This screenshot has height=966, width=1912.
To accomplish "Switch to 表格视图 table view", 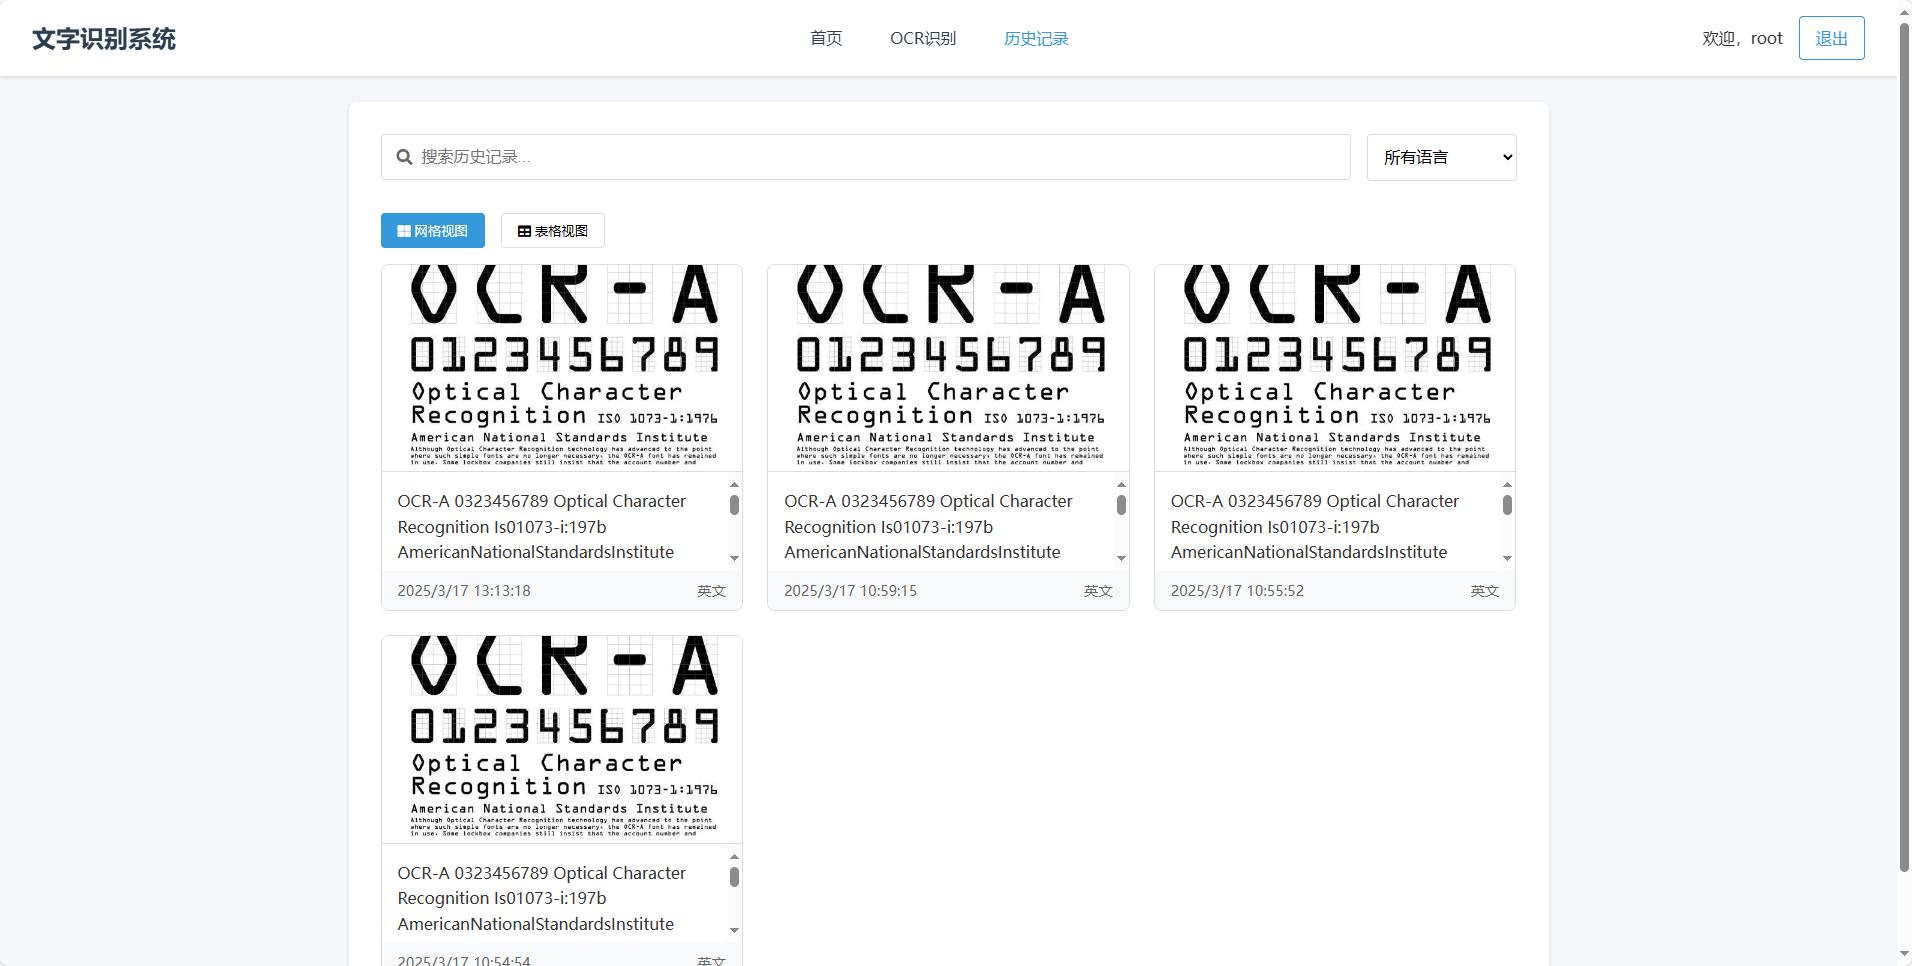I will pos(553,230).
